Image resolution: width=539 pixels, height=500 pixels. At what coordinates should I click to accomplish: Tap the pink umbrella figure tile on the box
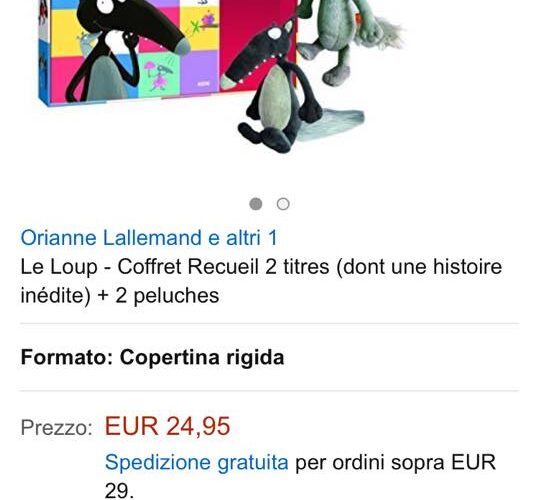point(158,74)
